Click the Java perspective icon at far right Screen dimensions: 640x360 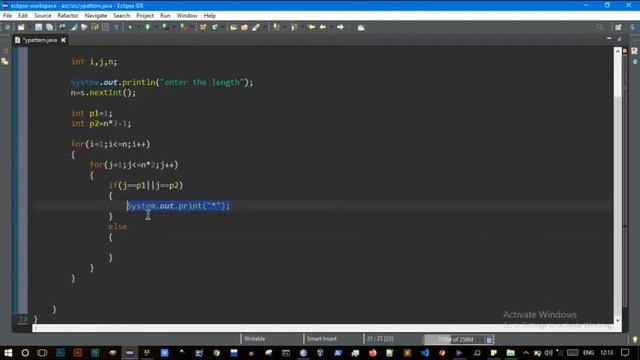tap(632, 27)
